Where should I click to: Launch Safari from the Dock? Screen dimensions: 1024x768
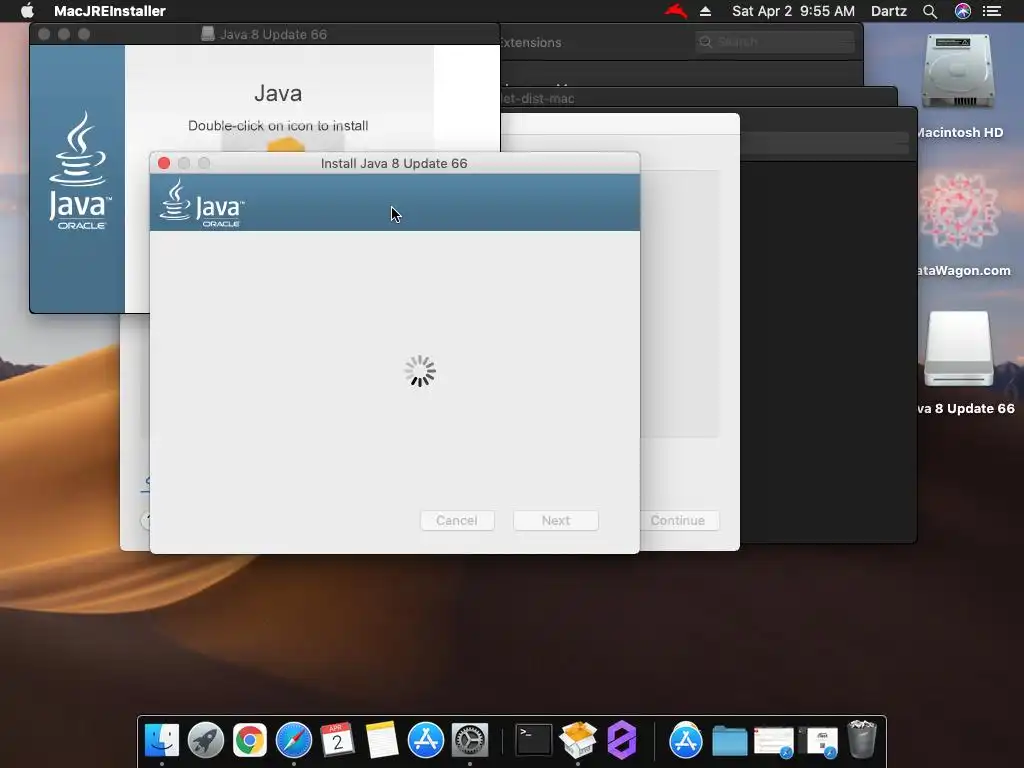294,740
